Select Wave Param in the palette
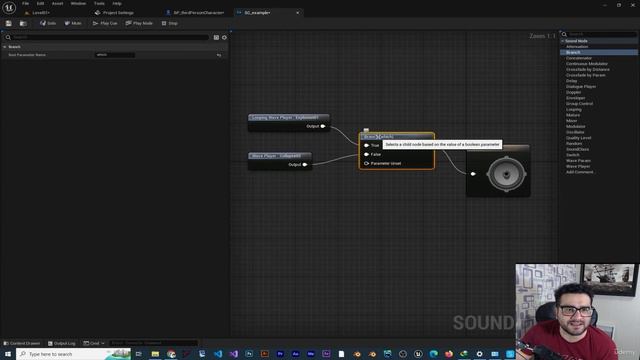 (x=578, y=161)
